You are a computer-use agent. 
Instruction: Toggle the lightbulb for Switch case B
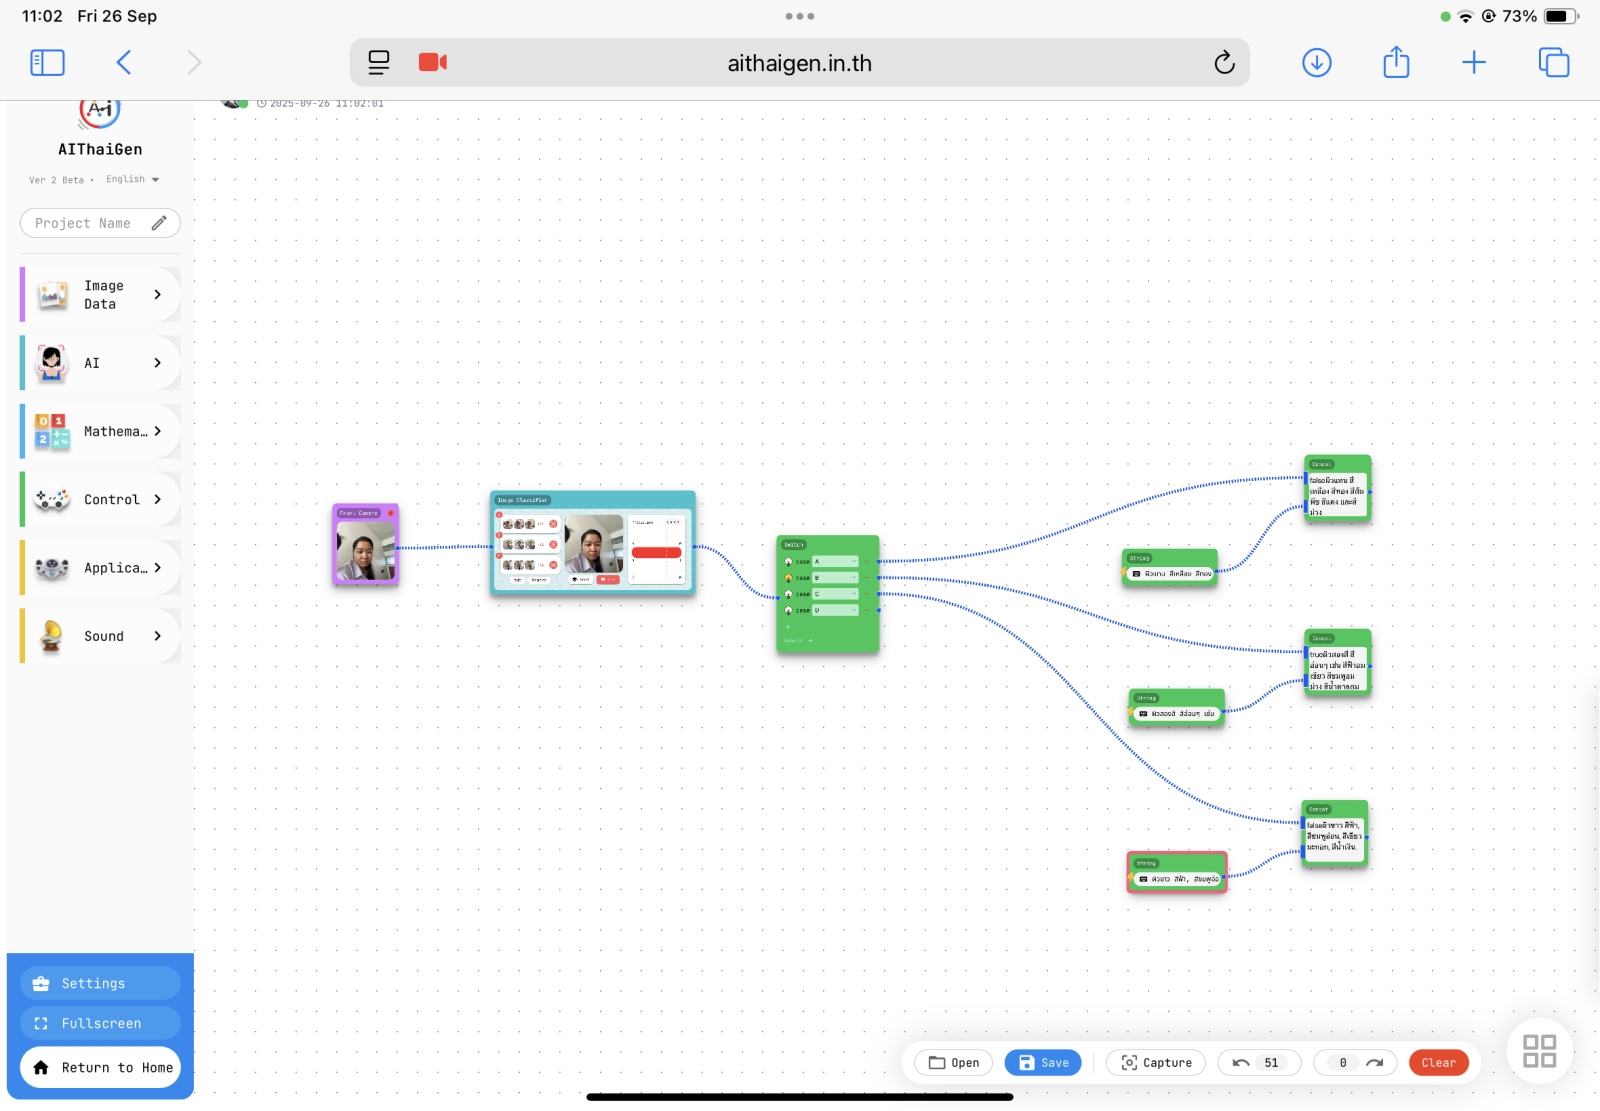789,578
